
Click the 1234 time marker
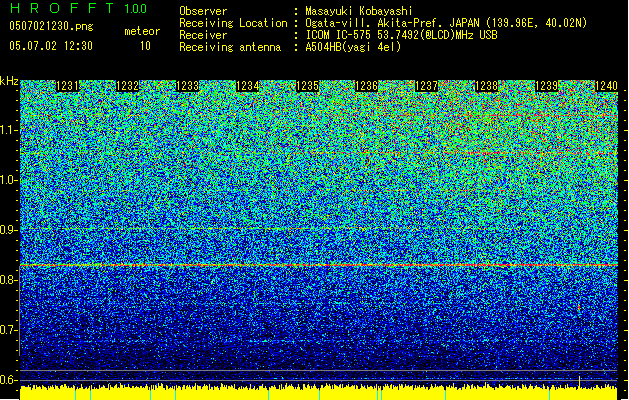247,86
